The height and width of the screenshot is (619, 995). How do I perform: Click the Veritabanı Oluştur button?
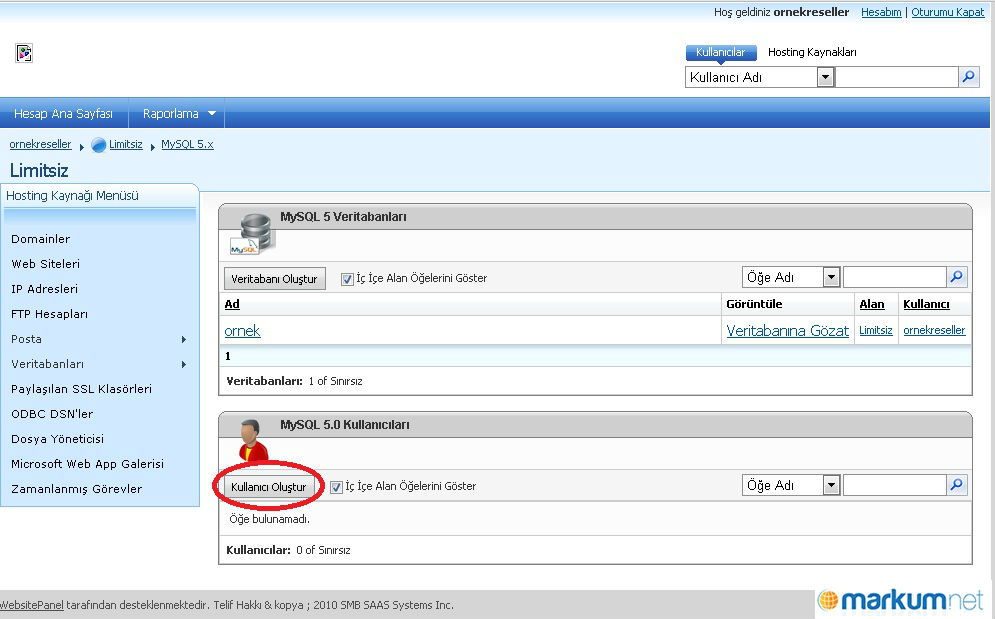pyautogui.click(x=274, y=279)
